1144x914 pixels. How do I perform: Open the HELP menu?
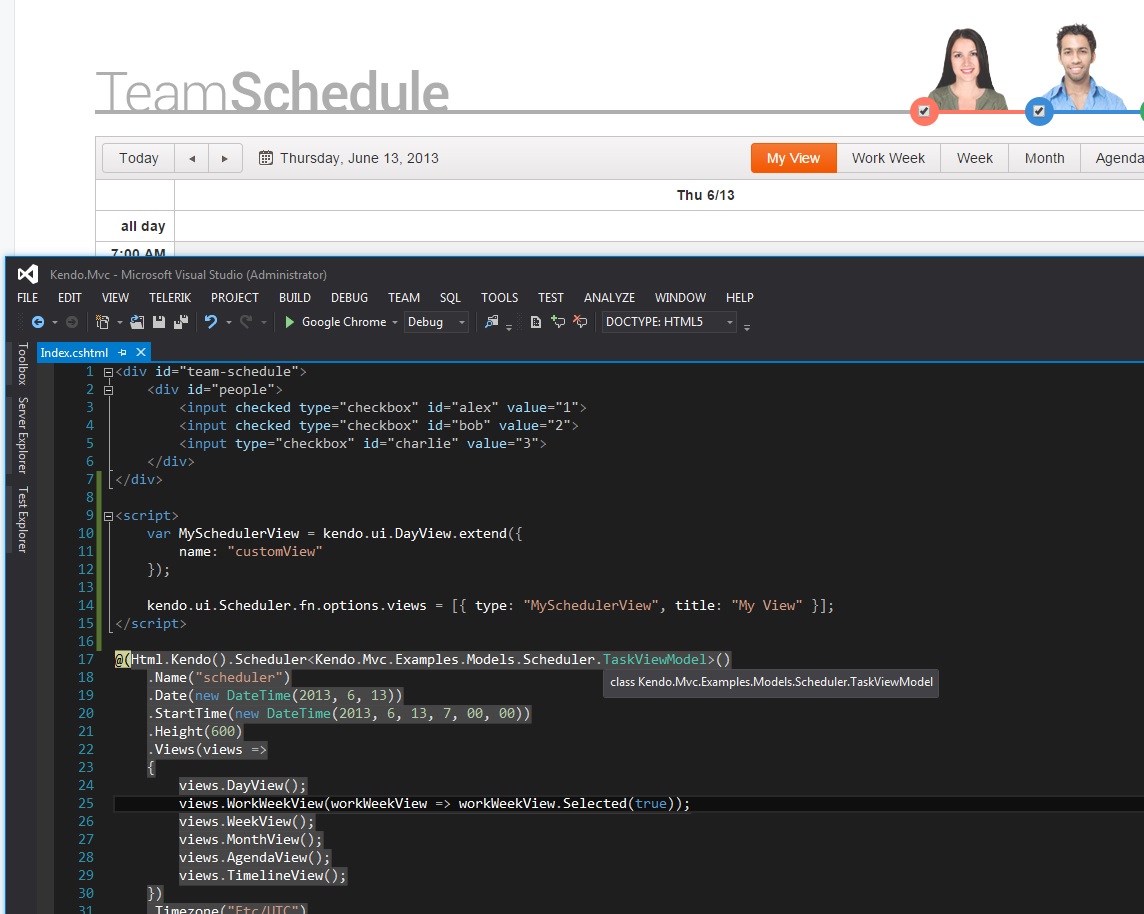tap(740, 298)
